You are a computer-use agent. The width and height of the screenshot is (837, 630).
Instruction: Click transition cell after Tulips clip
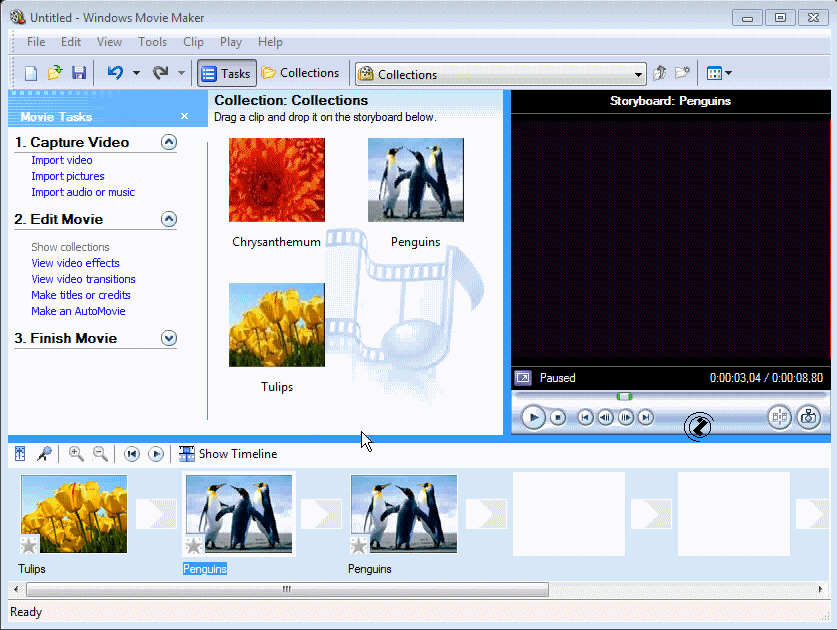point(156,514)
